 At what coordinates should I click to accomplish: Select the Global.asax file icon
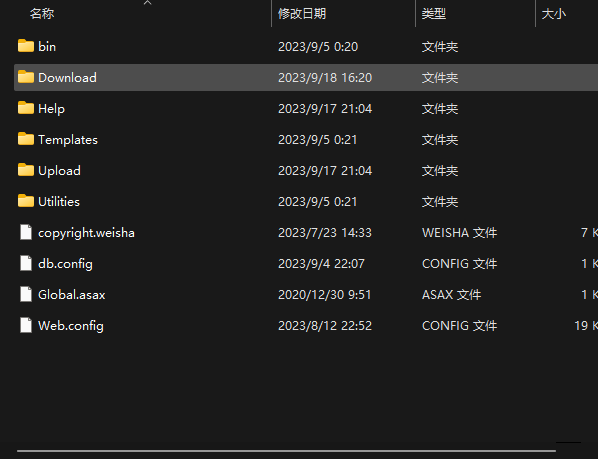tap(26, 294)
